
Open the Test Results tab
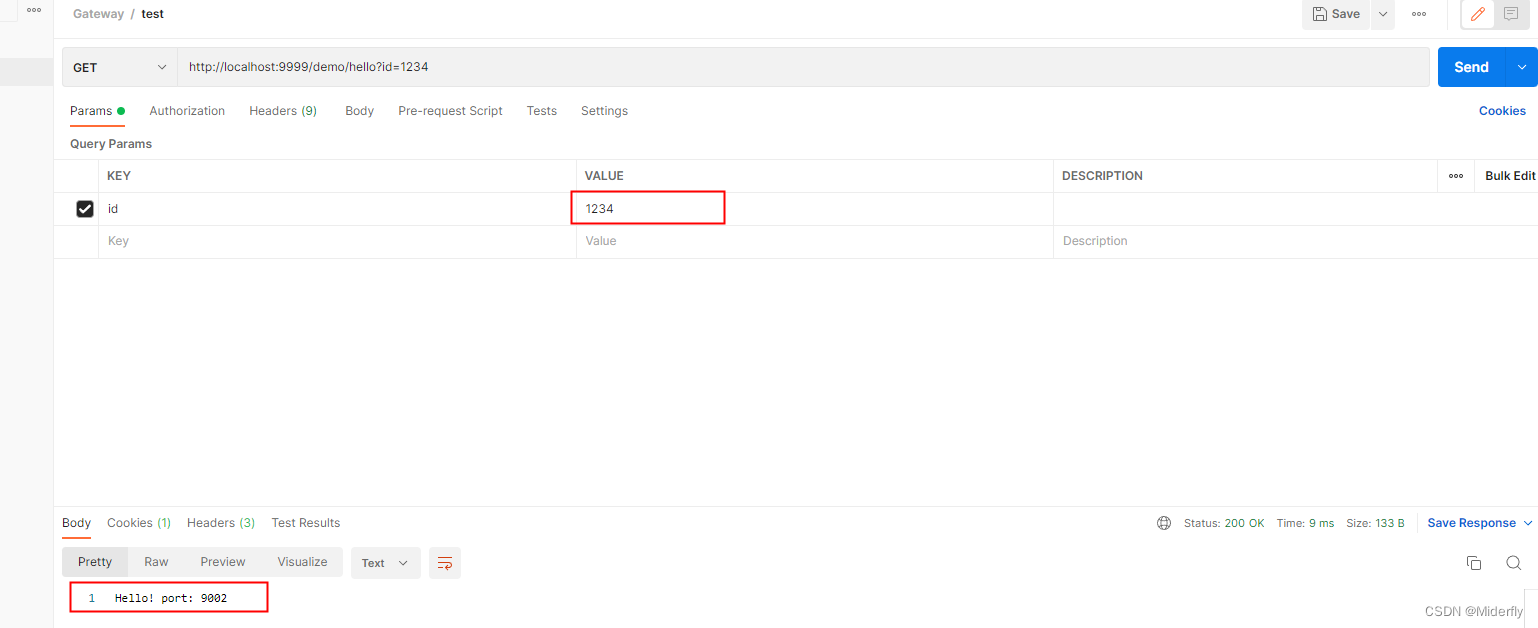tap(306, 523)
